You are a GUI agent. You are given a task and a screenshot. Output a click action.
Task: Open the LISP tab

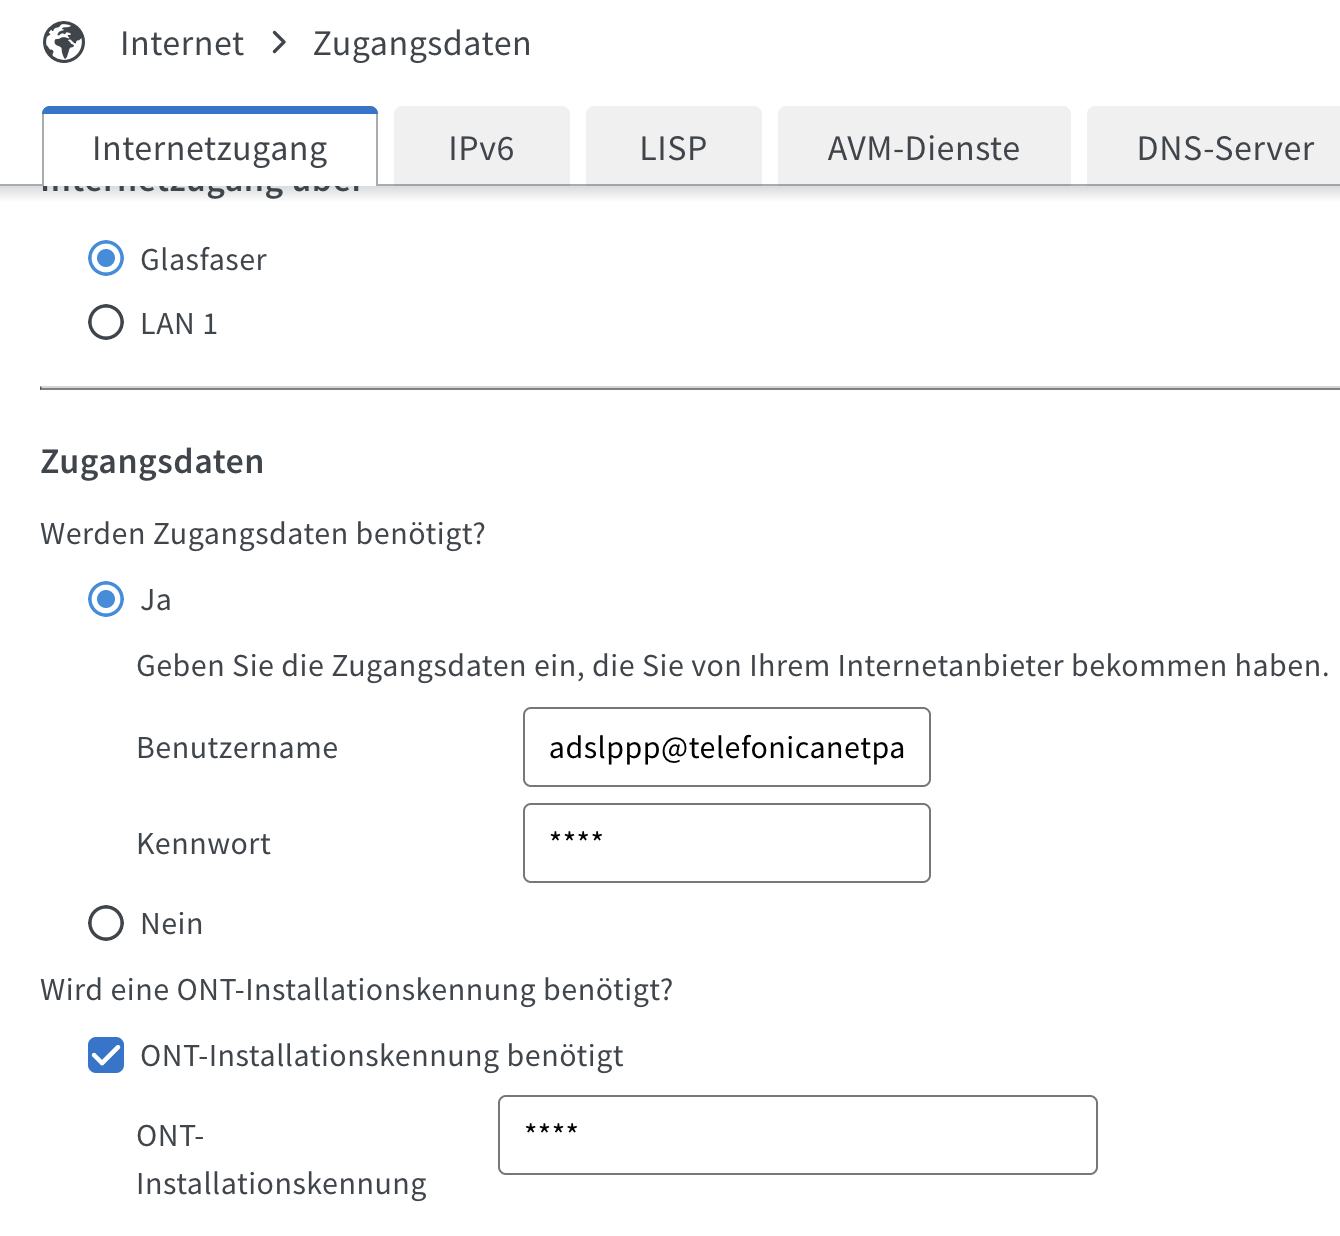[673, 148]
